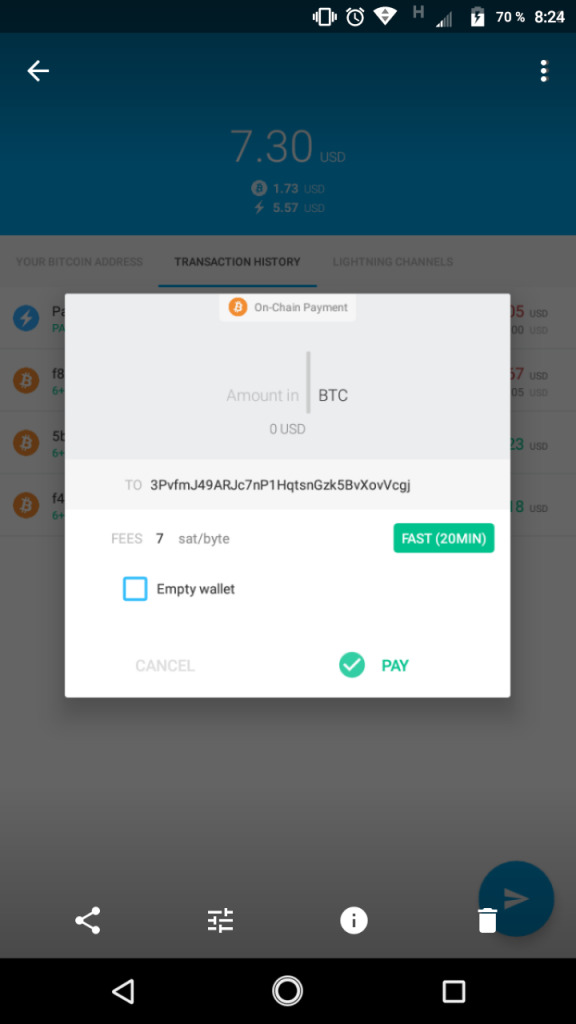Cancel the on-chain payment dialog
The height and width of the screenshot is (1024, 576).
click(165, 665)
